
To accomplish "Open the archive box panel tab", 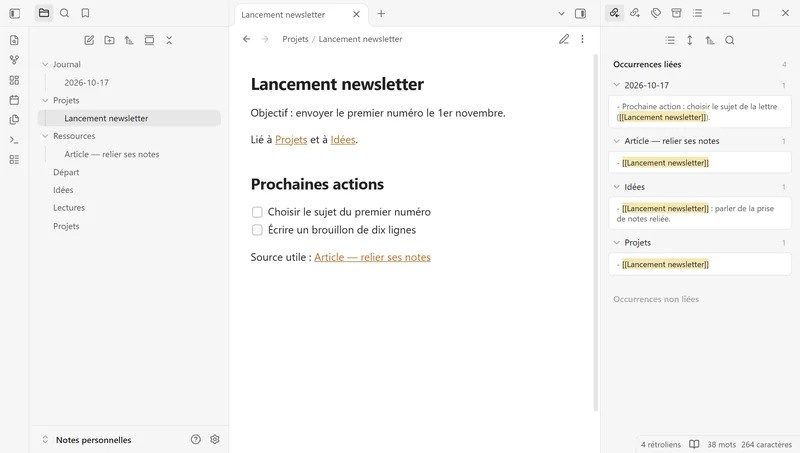I will [677, 13].
